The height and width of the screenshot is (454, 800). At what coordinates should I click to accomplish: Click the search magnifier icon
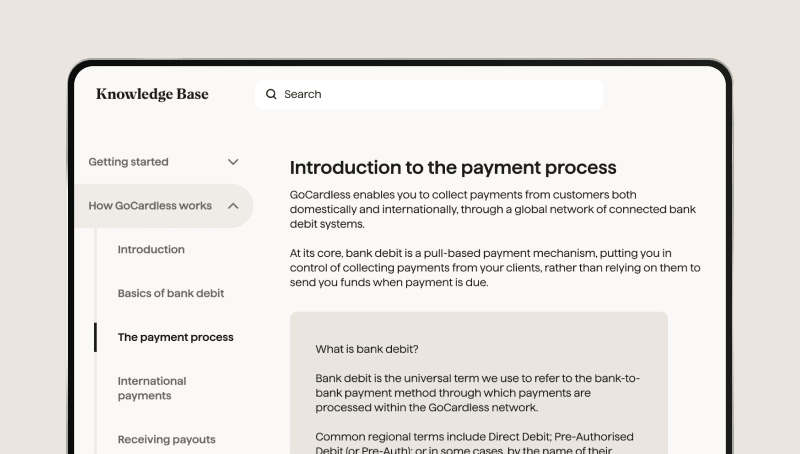[271, 94]
